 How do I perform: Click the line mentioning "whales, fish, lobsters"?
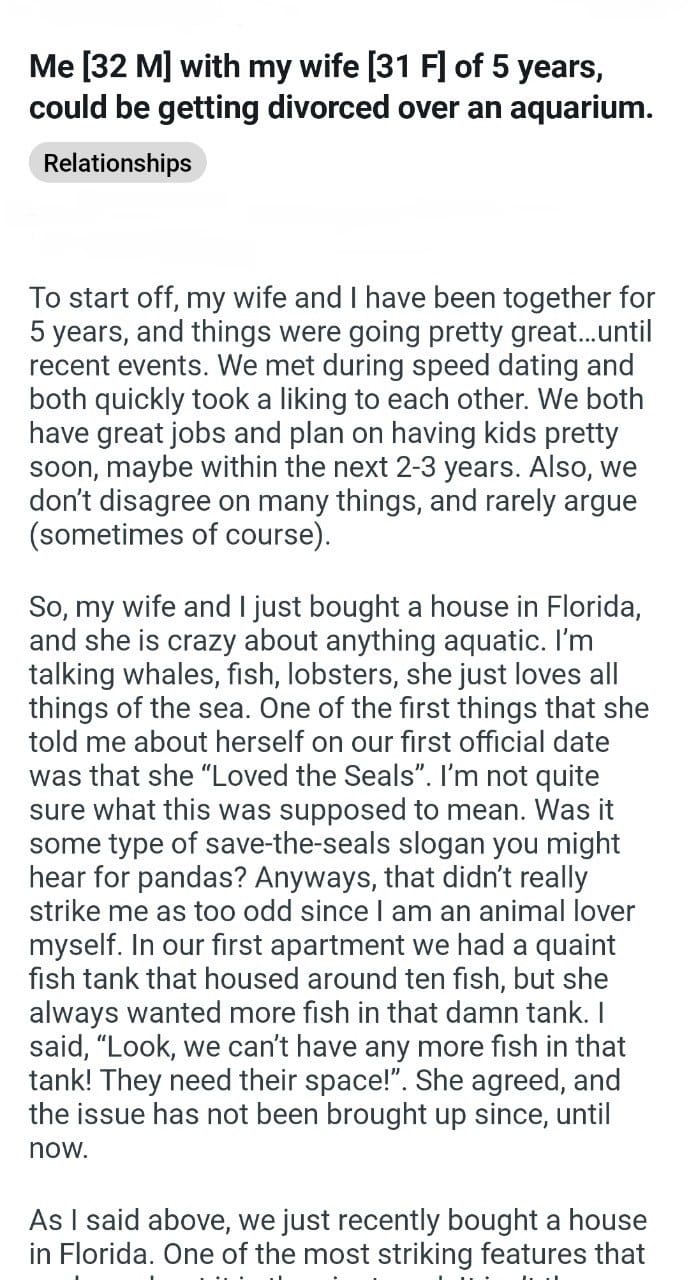tap(323, 674)
